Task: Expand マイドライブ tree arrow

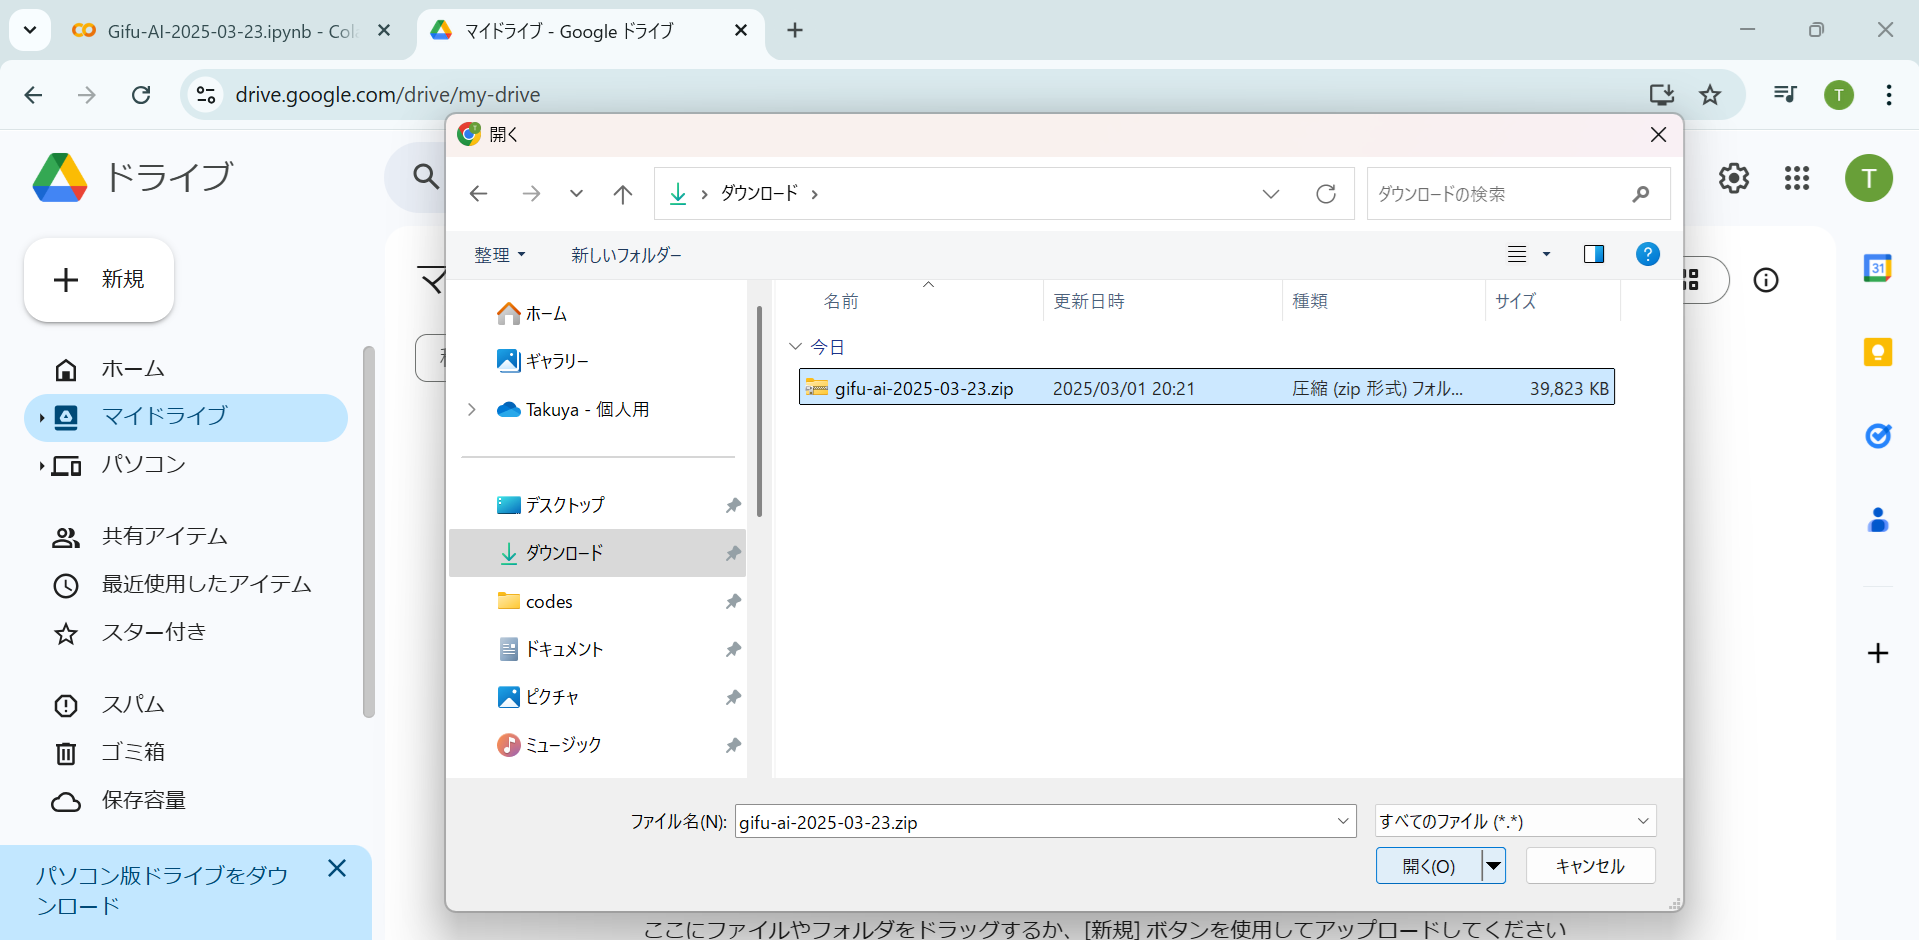Action: click(x=41, y=417)
